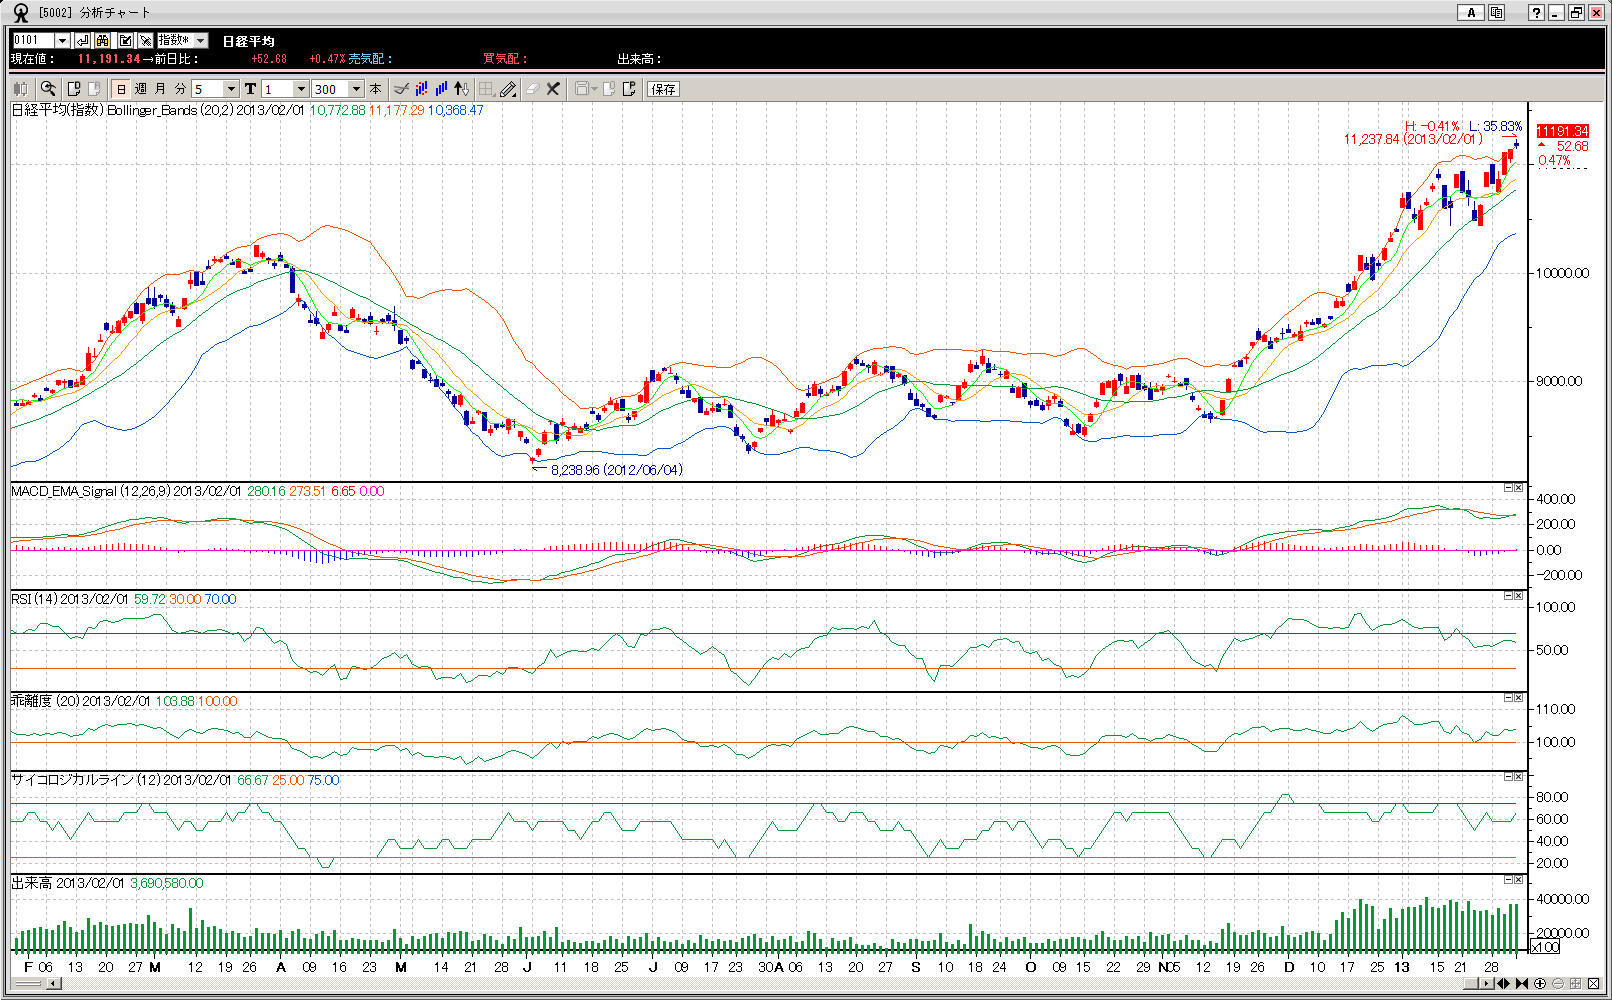Expand the 指数 category dropdown
The height and width of the screenshot is (1000, 1612).
[200, 40]
